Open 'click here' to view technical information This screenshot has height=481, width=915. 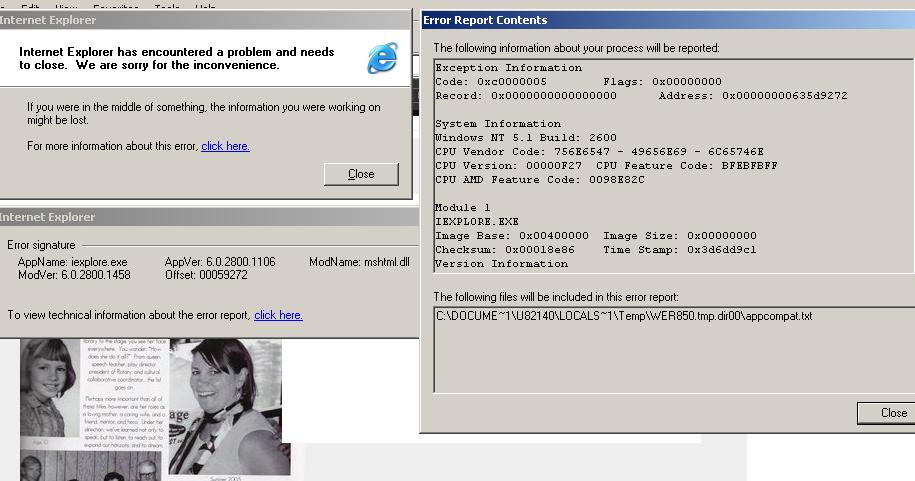pyautogui.click(x=278, y=315)
